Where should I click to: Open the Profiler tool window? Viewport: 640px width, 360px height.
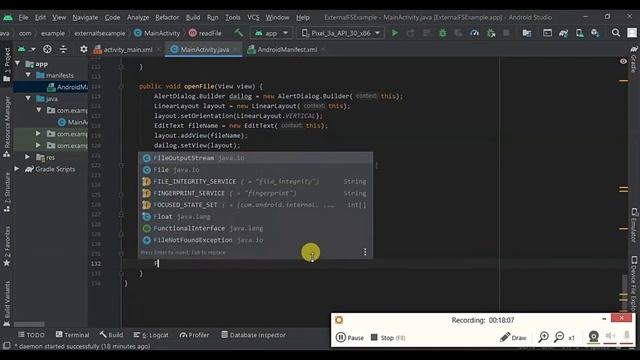click(x=194, y=335)
